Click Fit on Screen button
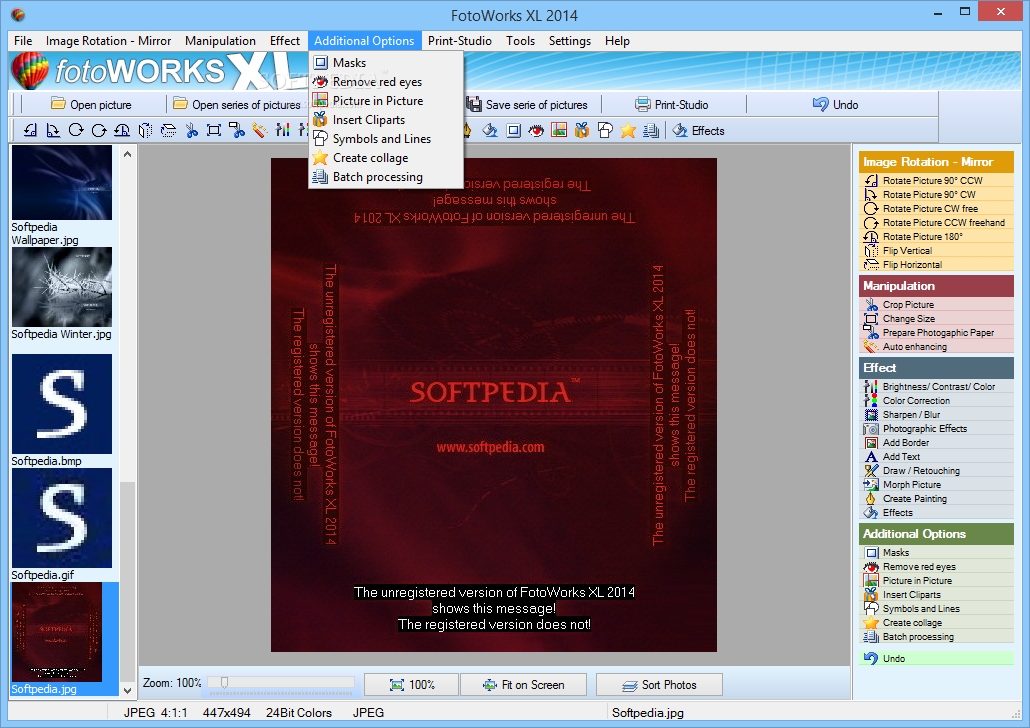The image size is (1030, 728). 523,685
